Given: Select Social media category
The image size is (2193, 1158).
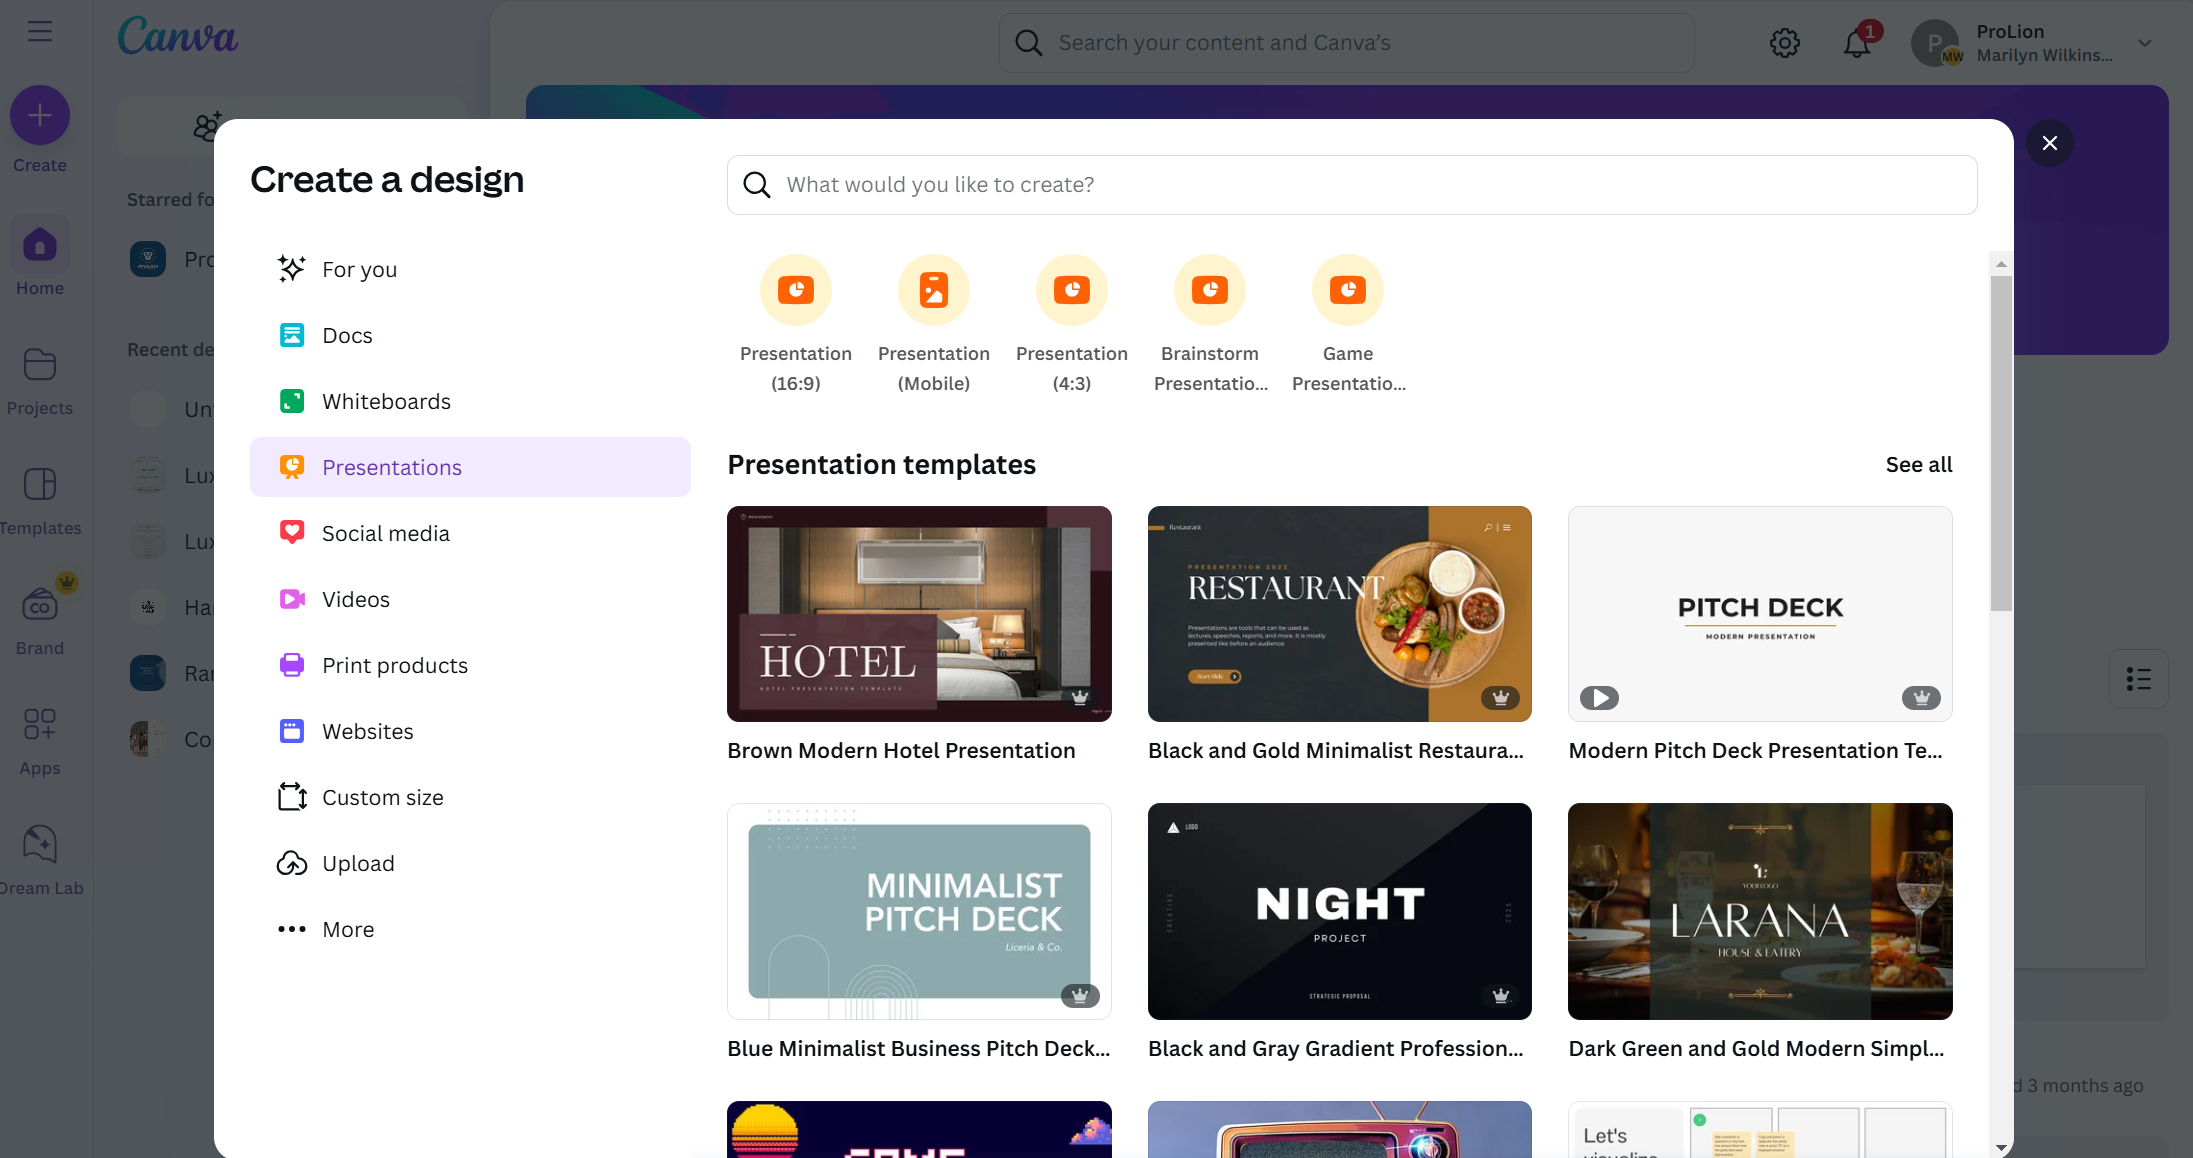Looking at the screenshot, I should (470, 533).
